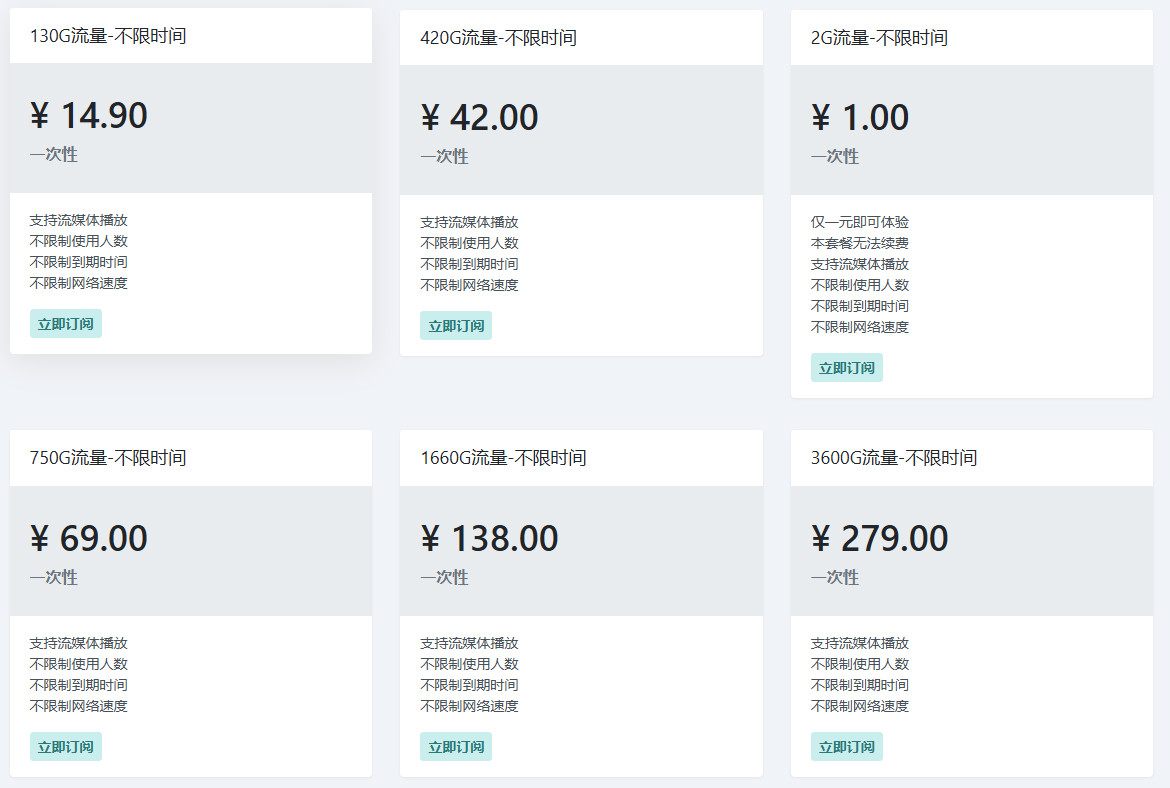
Task: Click 立即订阅 on the 2G流量 trial plan
Action: click(x=846, y=367)
